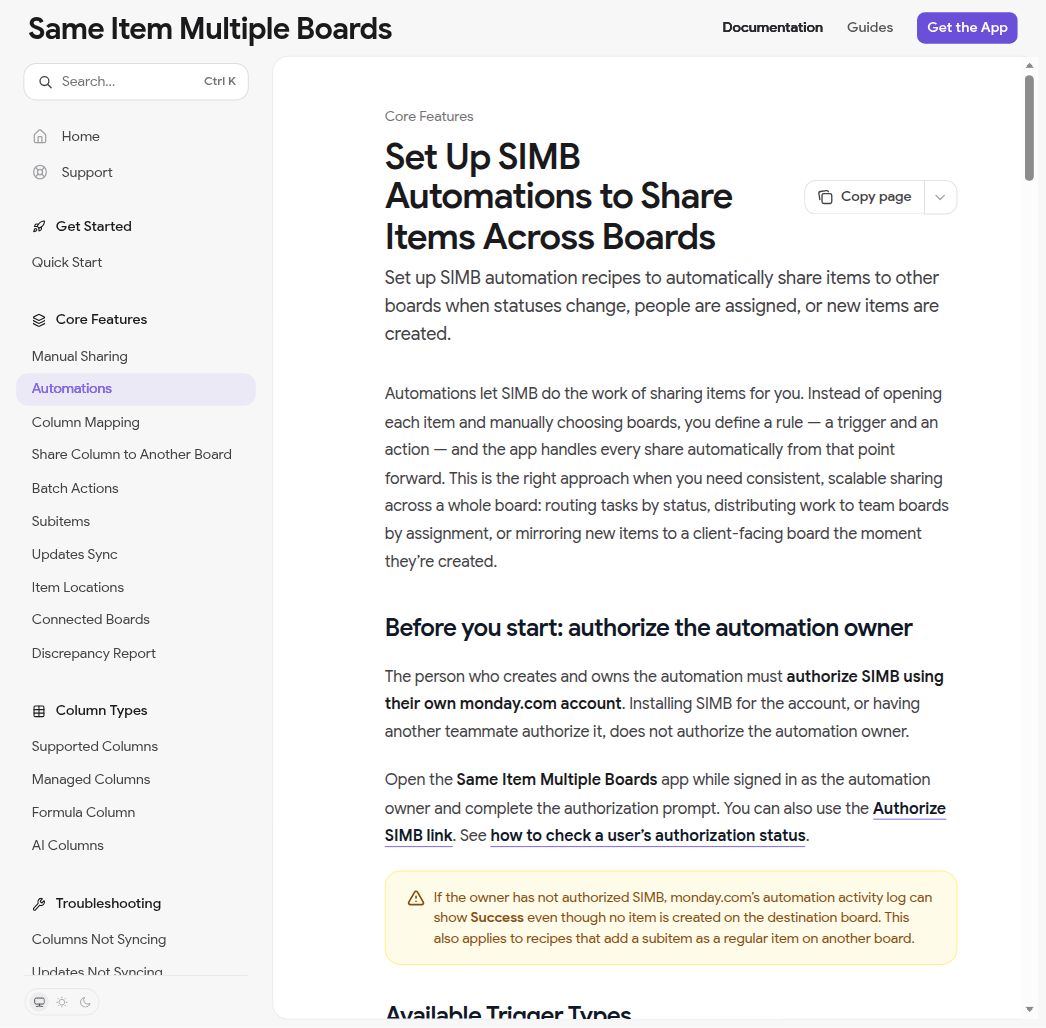Go to Home in sidebar
Image resolution: width=1046 pixels, height=1028 pixels.
coord(80,136)
